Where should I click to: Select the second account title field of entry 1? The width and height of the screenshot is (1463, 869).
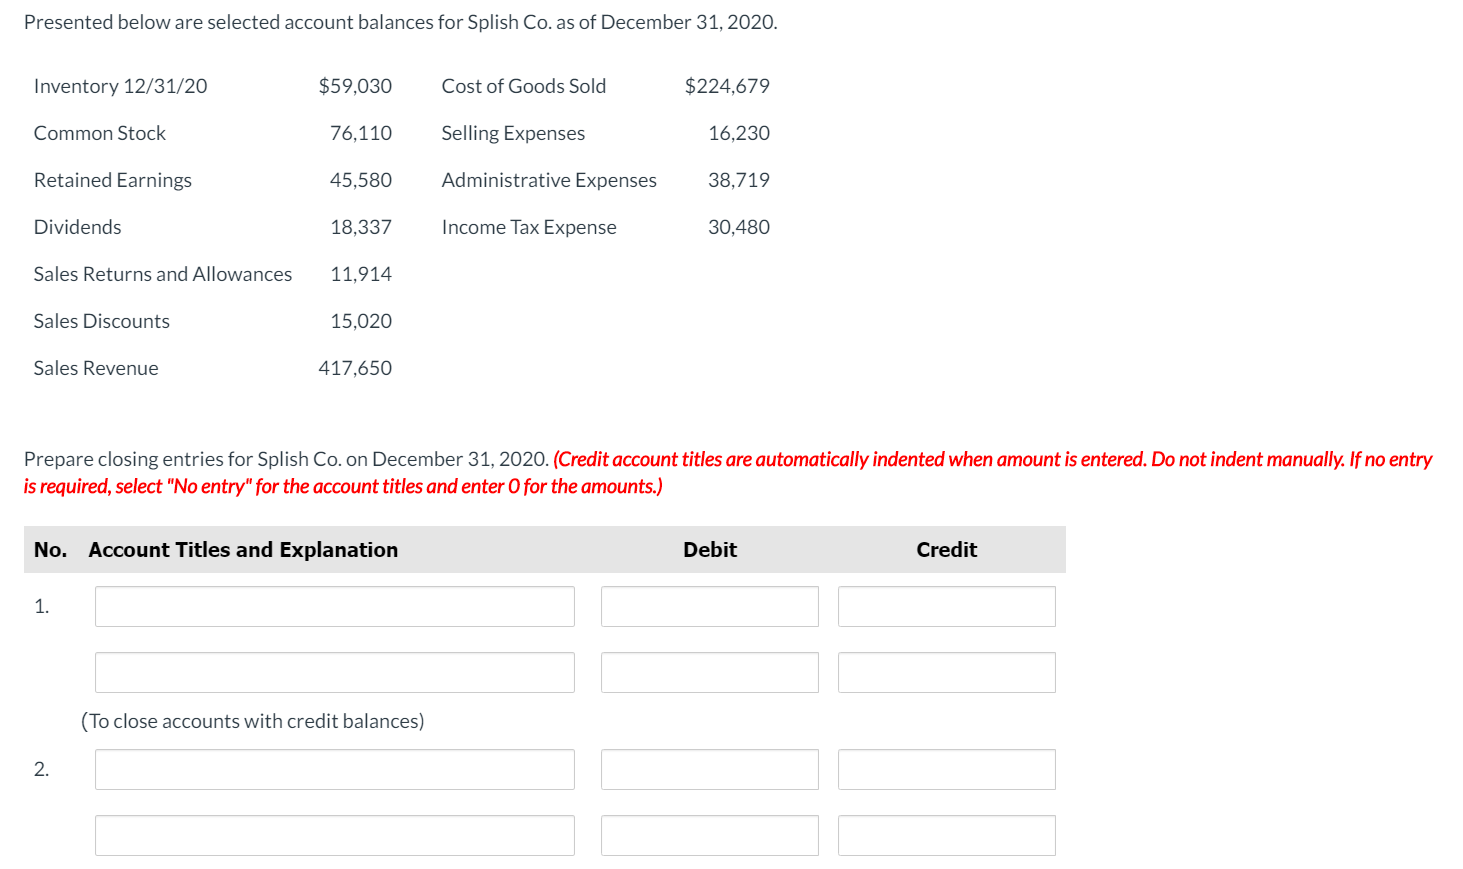[334, 672]
